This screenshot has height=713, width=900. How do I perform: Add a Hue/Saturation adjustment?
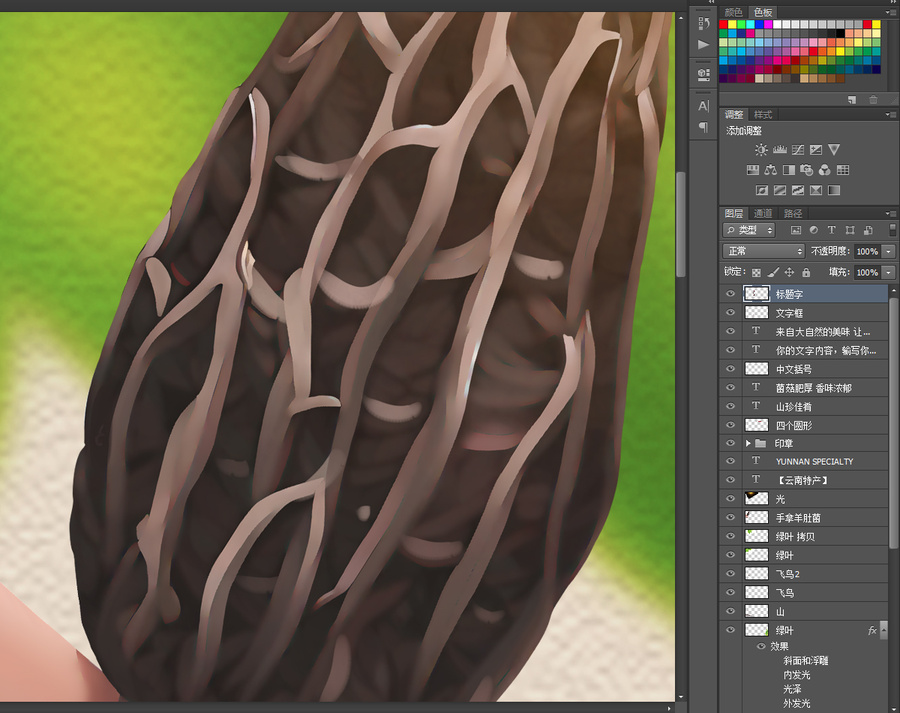pos(752,170)
